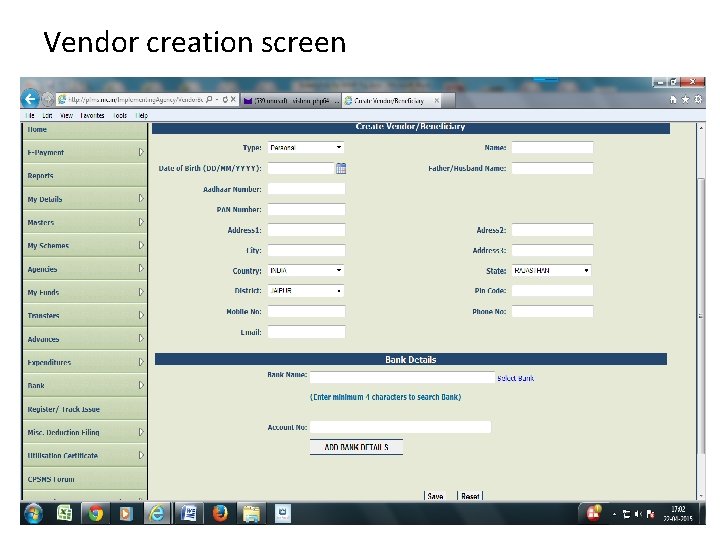Open the Country dropdown

point(306,270)
